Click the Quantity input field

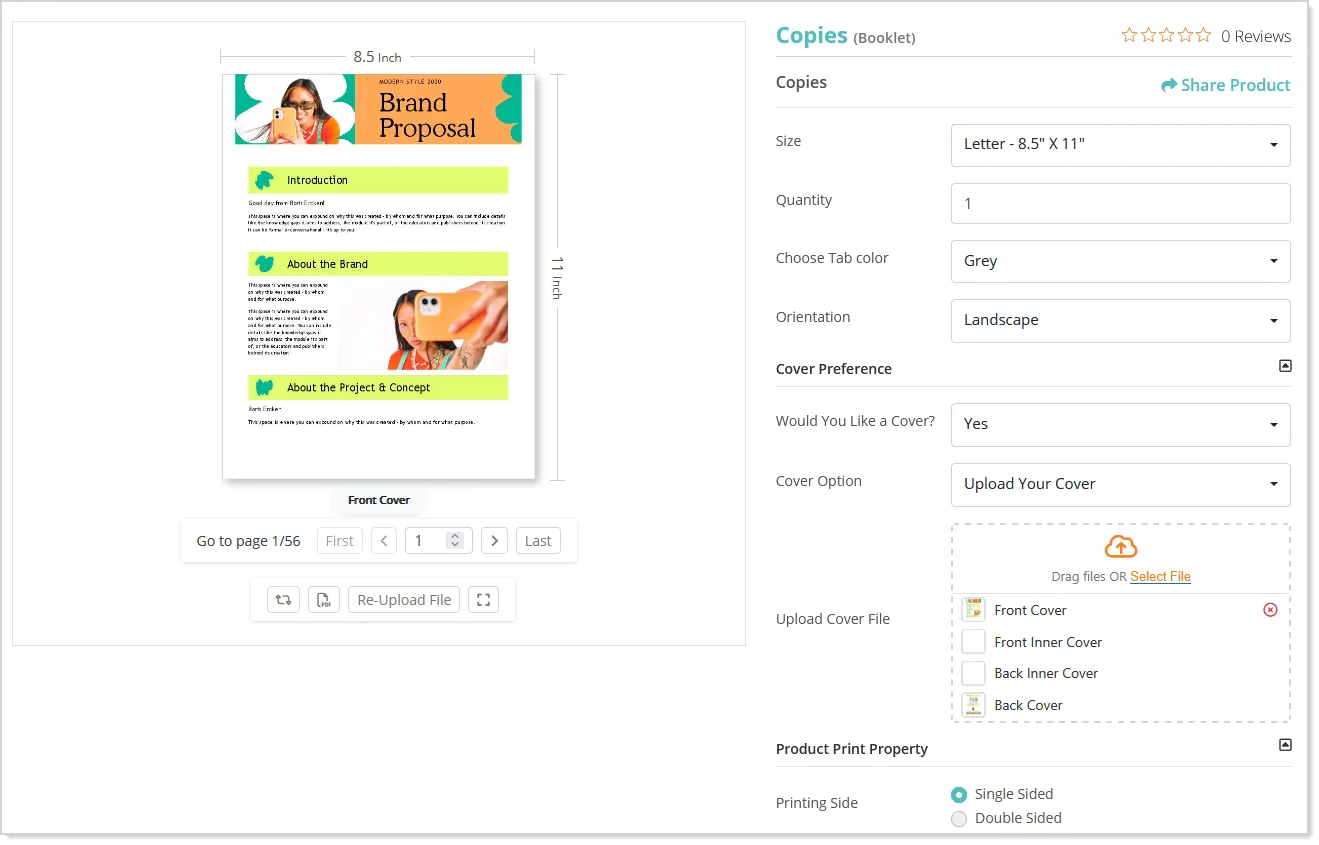click(1120, 204)
